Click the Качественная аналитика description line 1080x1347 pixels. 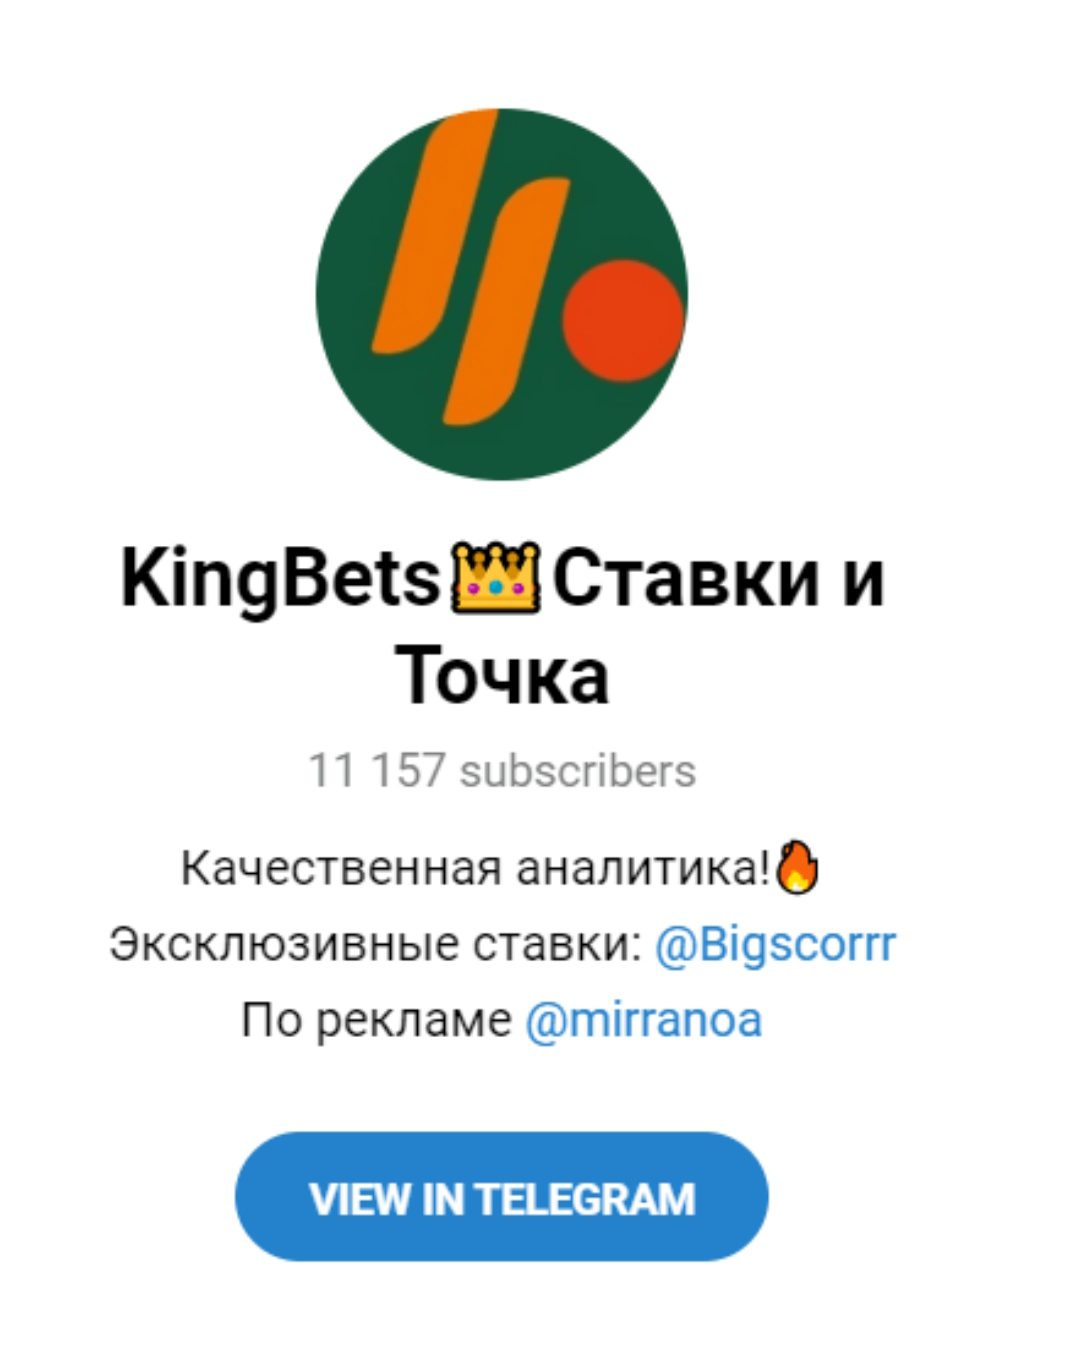click(x=500, y=867)
